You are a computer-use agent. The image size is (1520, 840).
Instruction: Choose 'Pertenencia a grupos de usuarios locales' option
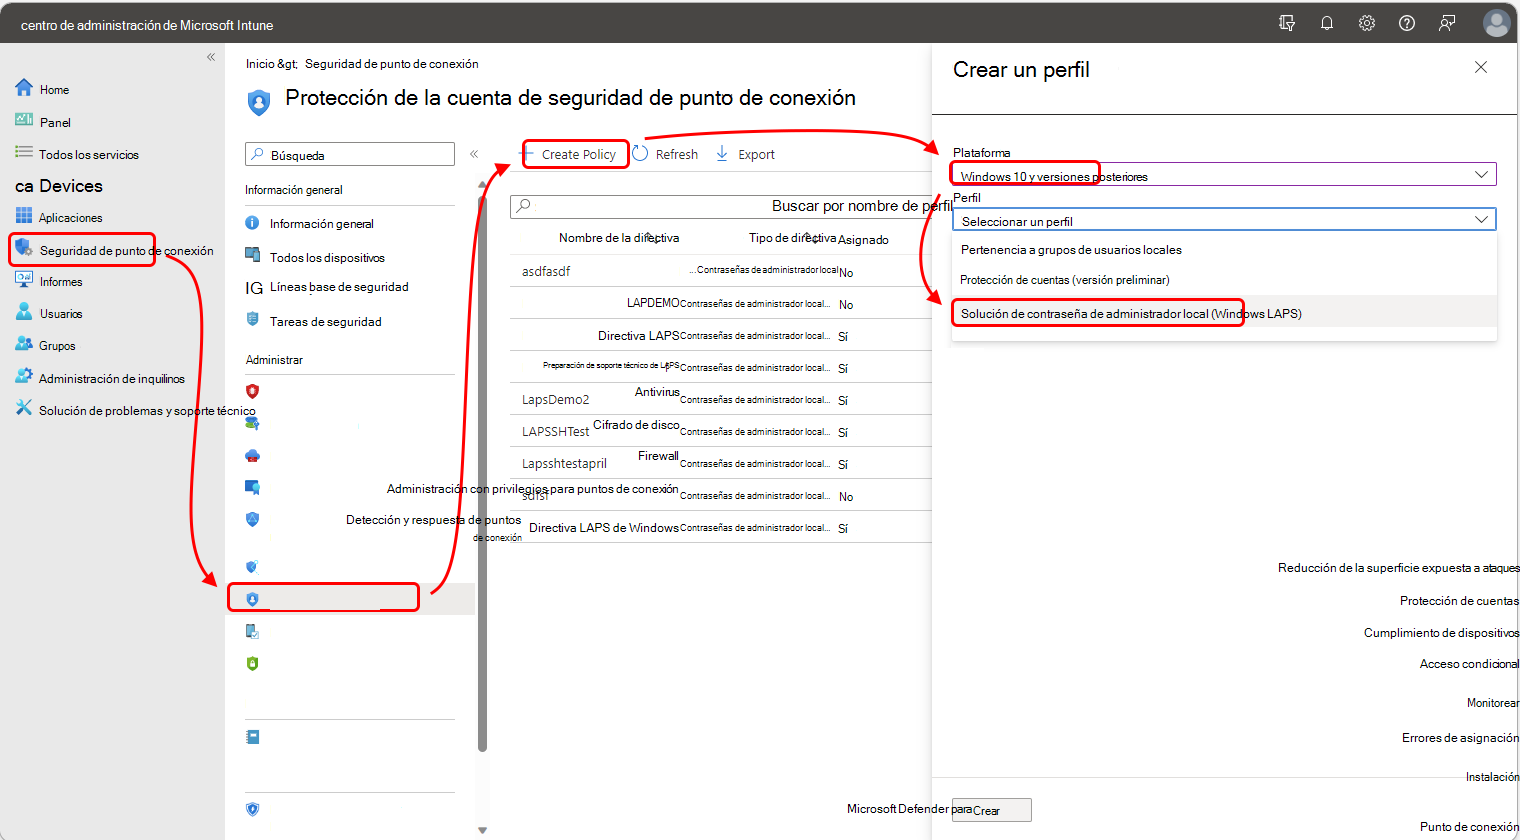coord(1071,250)
